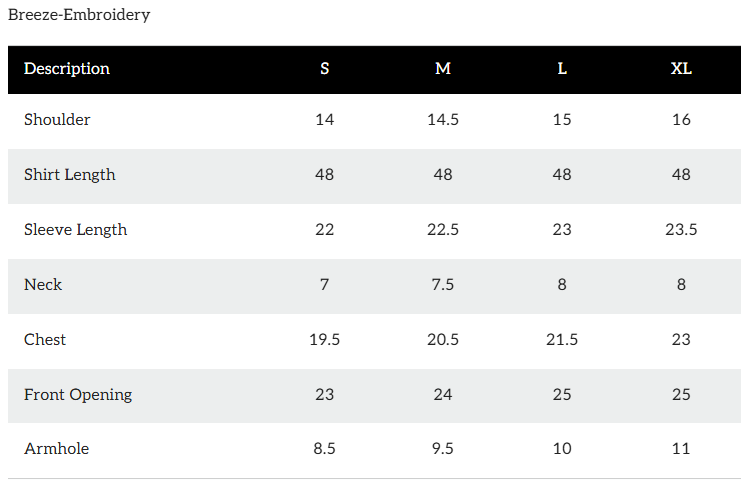Click the Chest row label
This screenshot has width=749, height=493.
pos(45,340)
